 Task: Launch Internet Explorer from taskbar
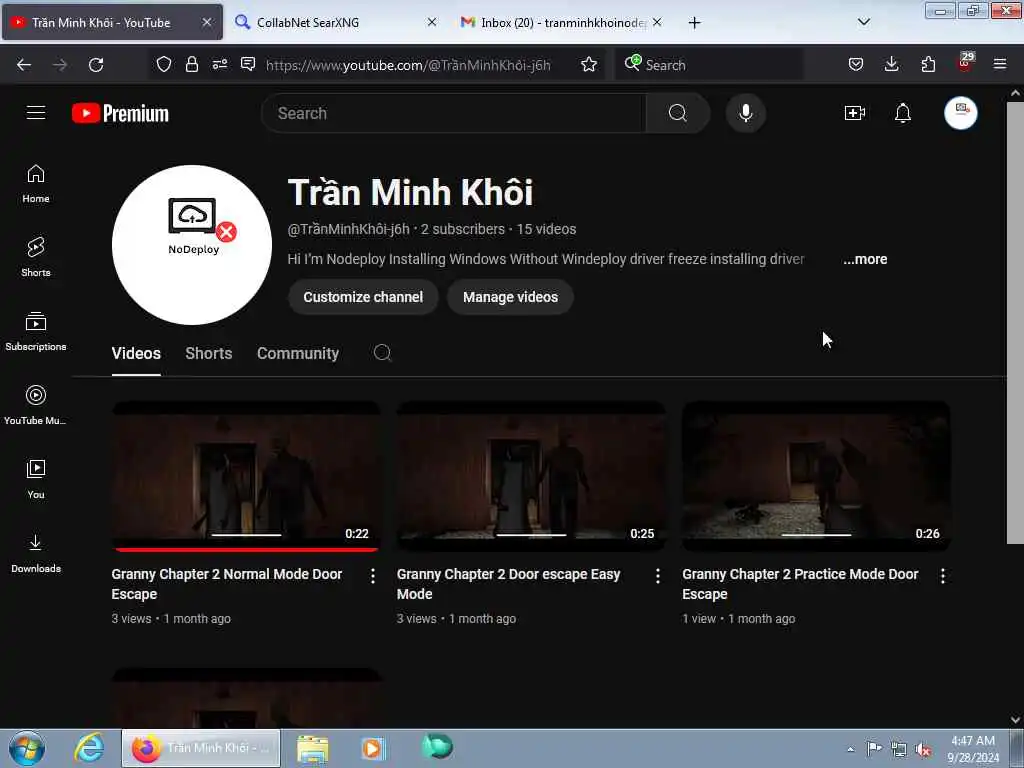point(89,748)
